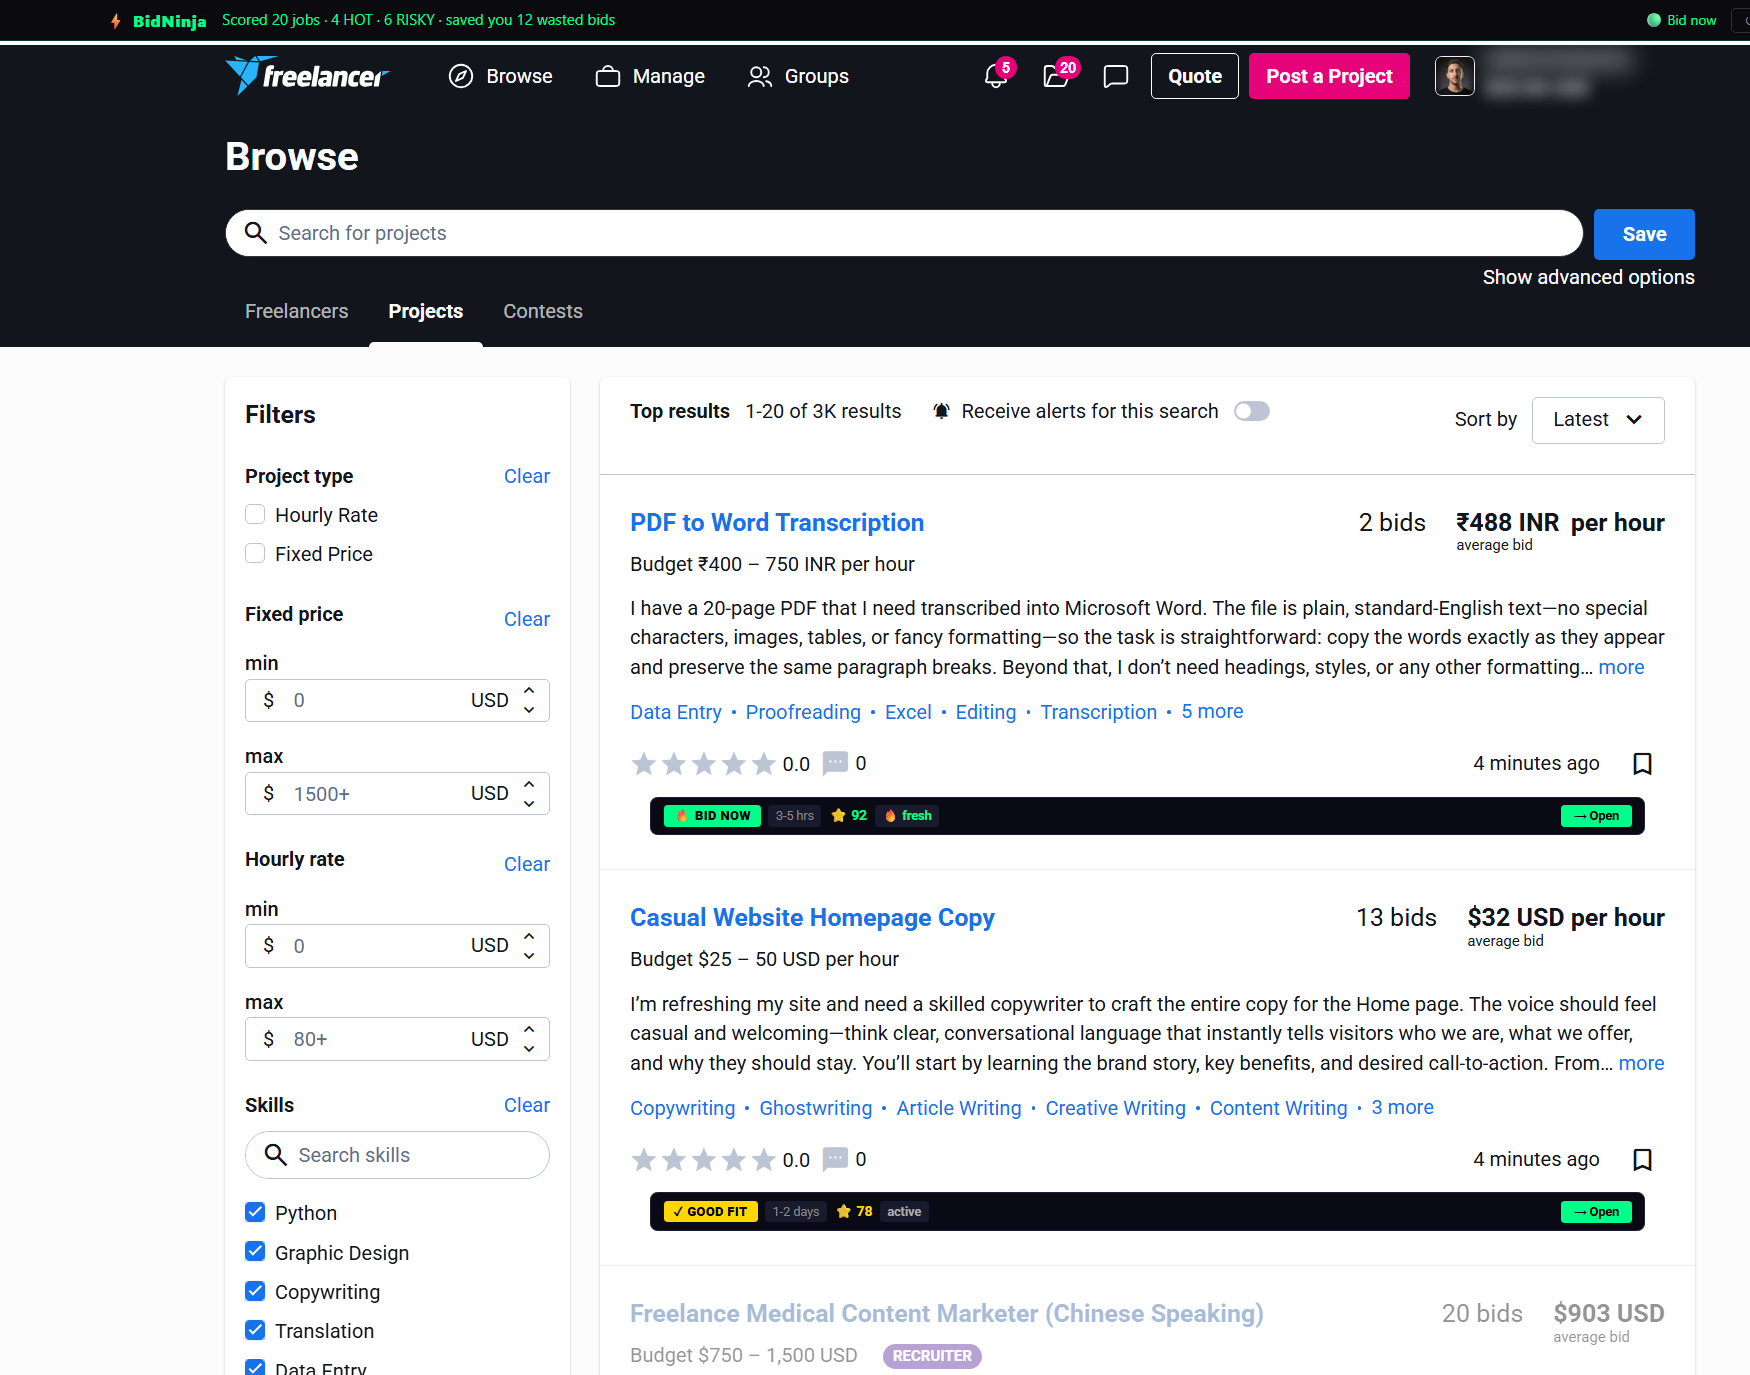Click Post a Project button
The width and height of the screenshot is (1750, 1375).
[x=1329, y=76]
